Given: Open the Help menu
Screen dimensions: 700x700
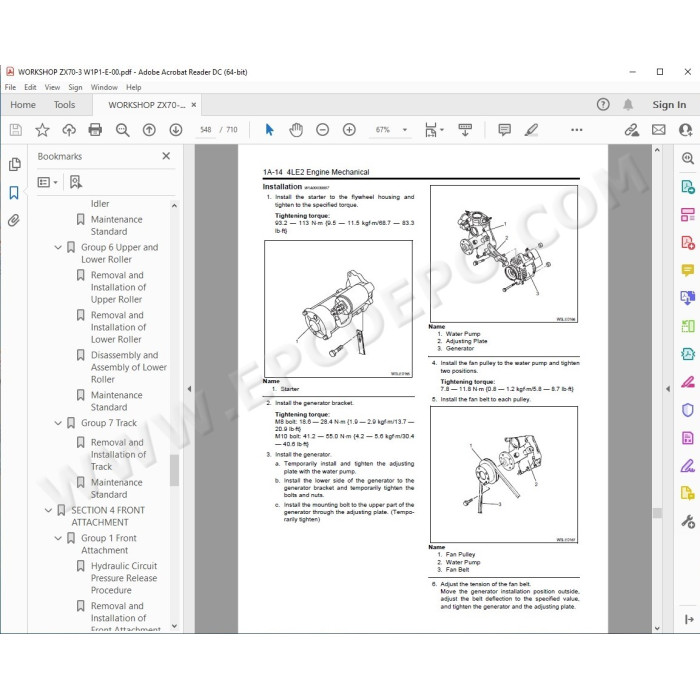Looking at the screenshot, I should coord(133,87).
